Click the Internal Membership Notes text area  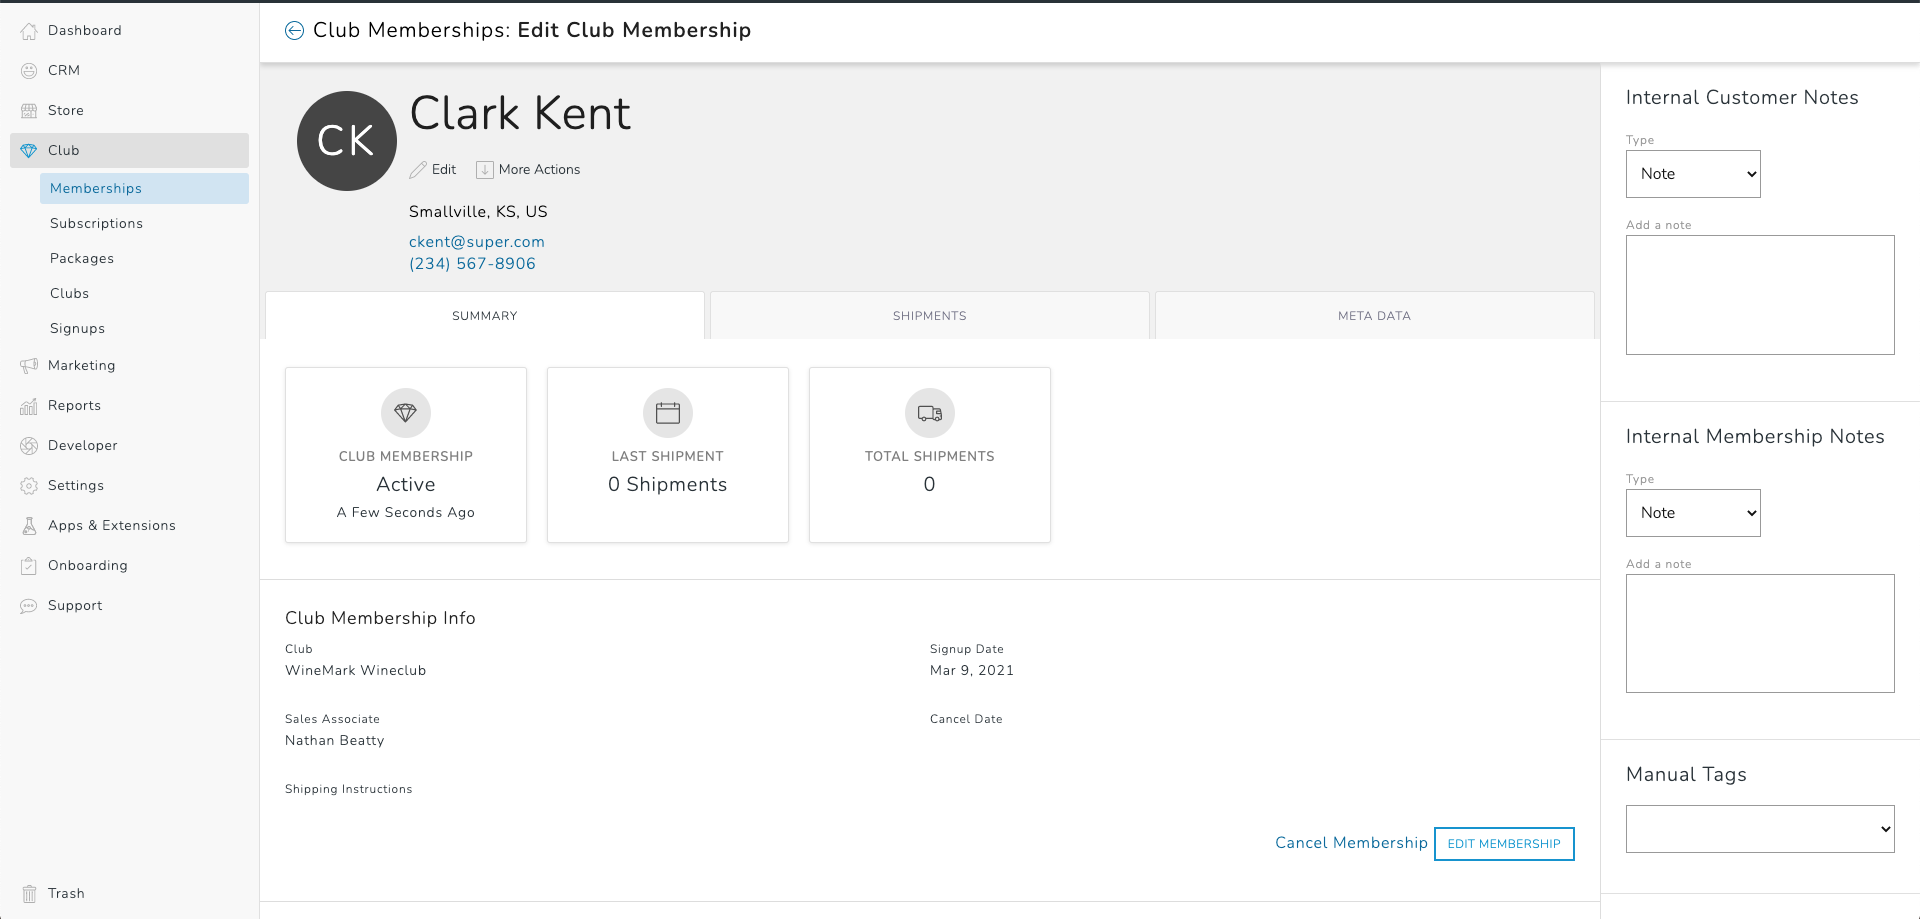tap(1760, 634)
